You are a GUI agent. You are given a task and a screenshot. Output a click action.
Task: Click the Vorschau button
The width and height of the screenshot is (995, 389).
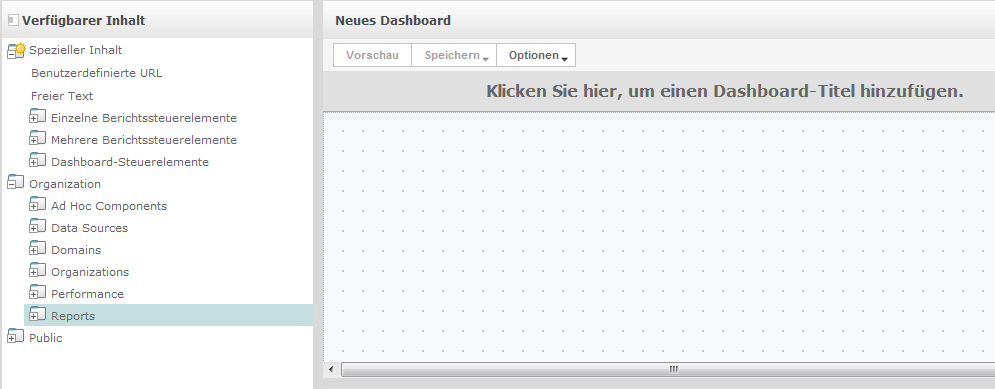pyautogui.click(x=372, y=55)
